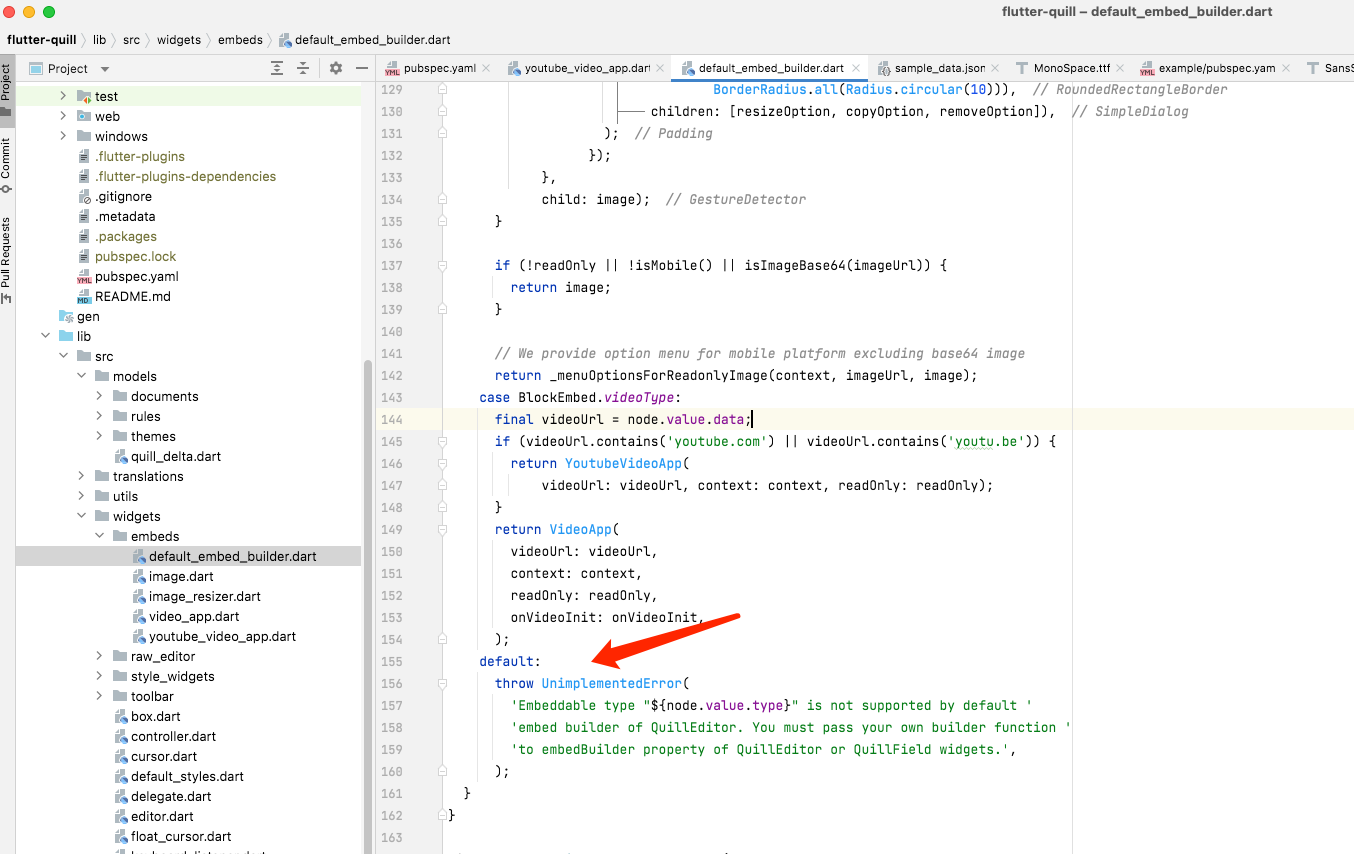Image resolution: width=1354 pixels, height=854 pixels.
Task: Close the default_embed_builder.dart tab
Action: tap(855, 68)
